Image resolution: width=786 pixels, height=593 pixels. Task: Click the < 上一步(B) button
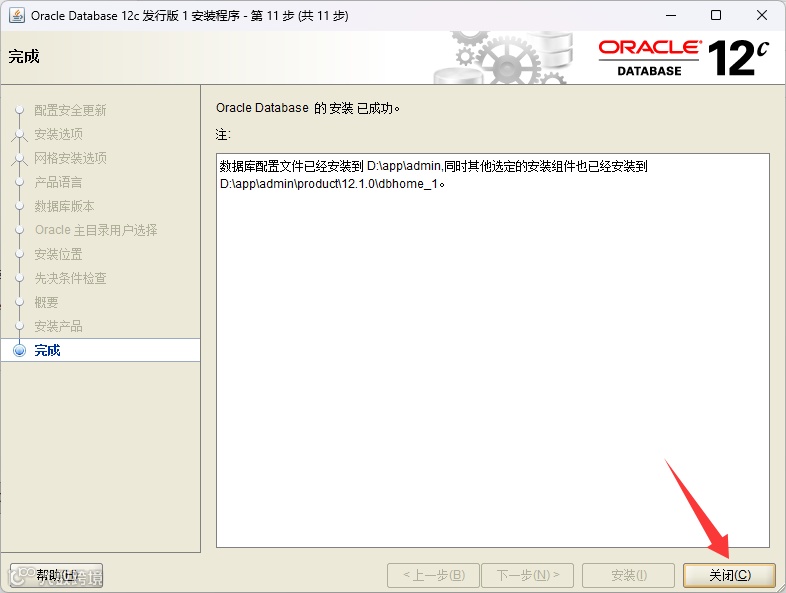pos(434,575)
